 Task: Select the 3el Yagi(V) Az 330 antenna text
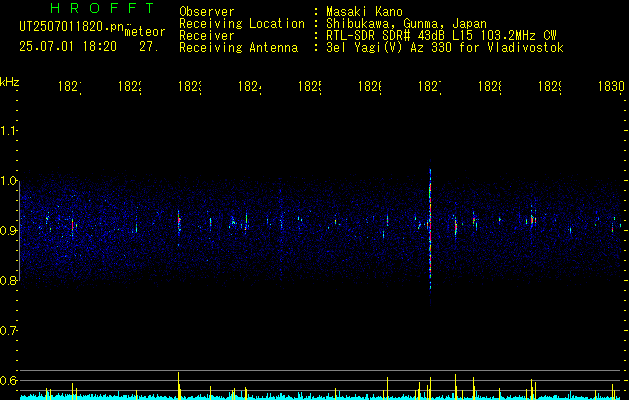point(445,48)
